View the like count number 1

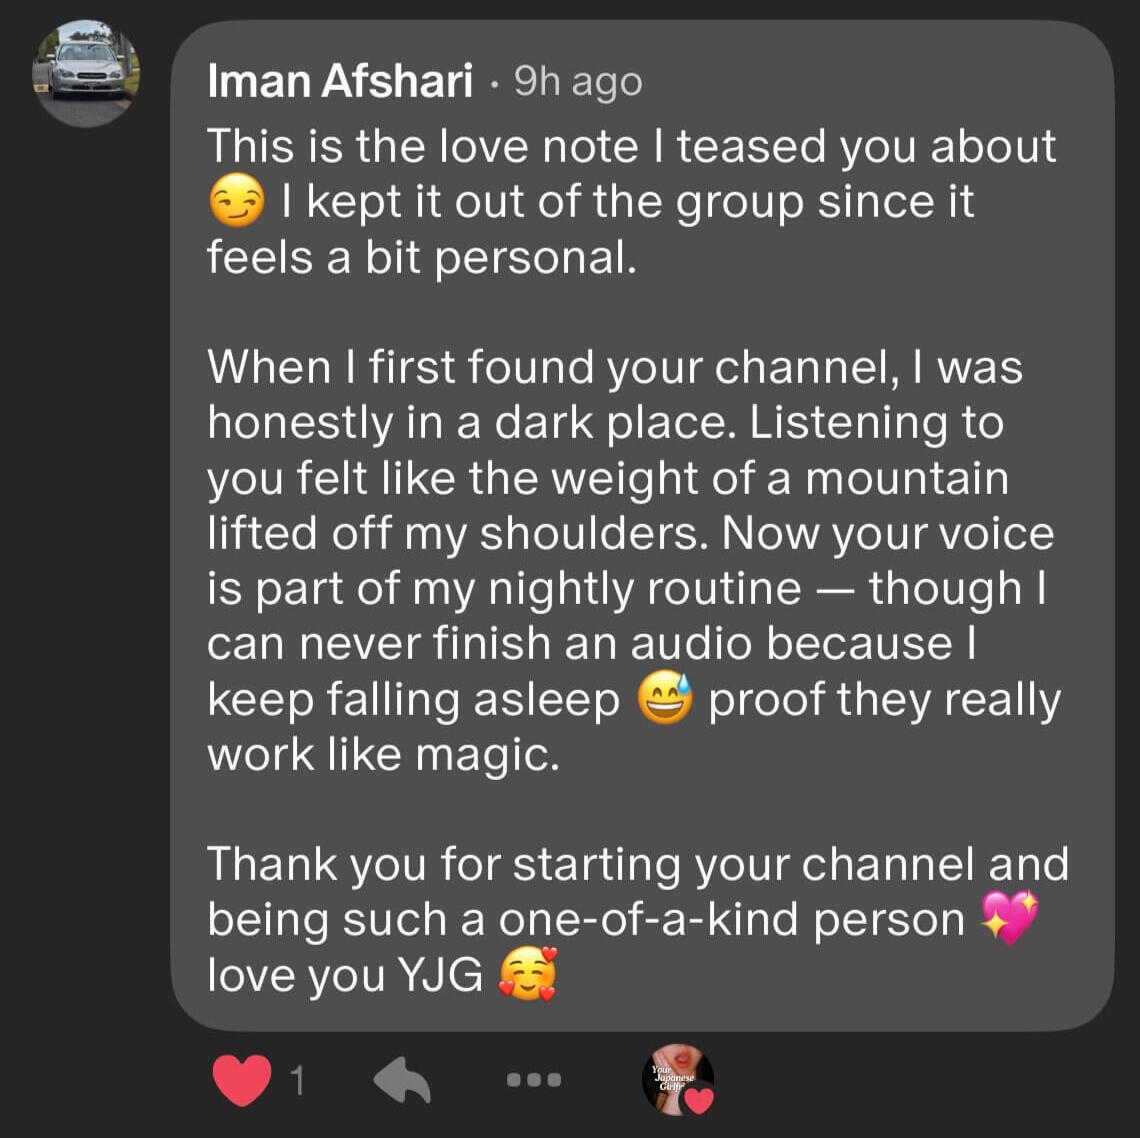click(297, 1081)
